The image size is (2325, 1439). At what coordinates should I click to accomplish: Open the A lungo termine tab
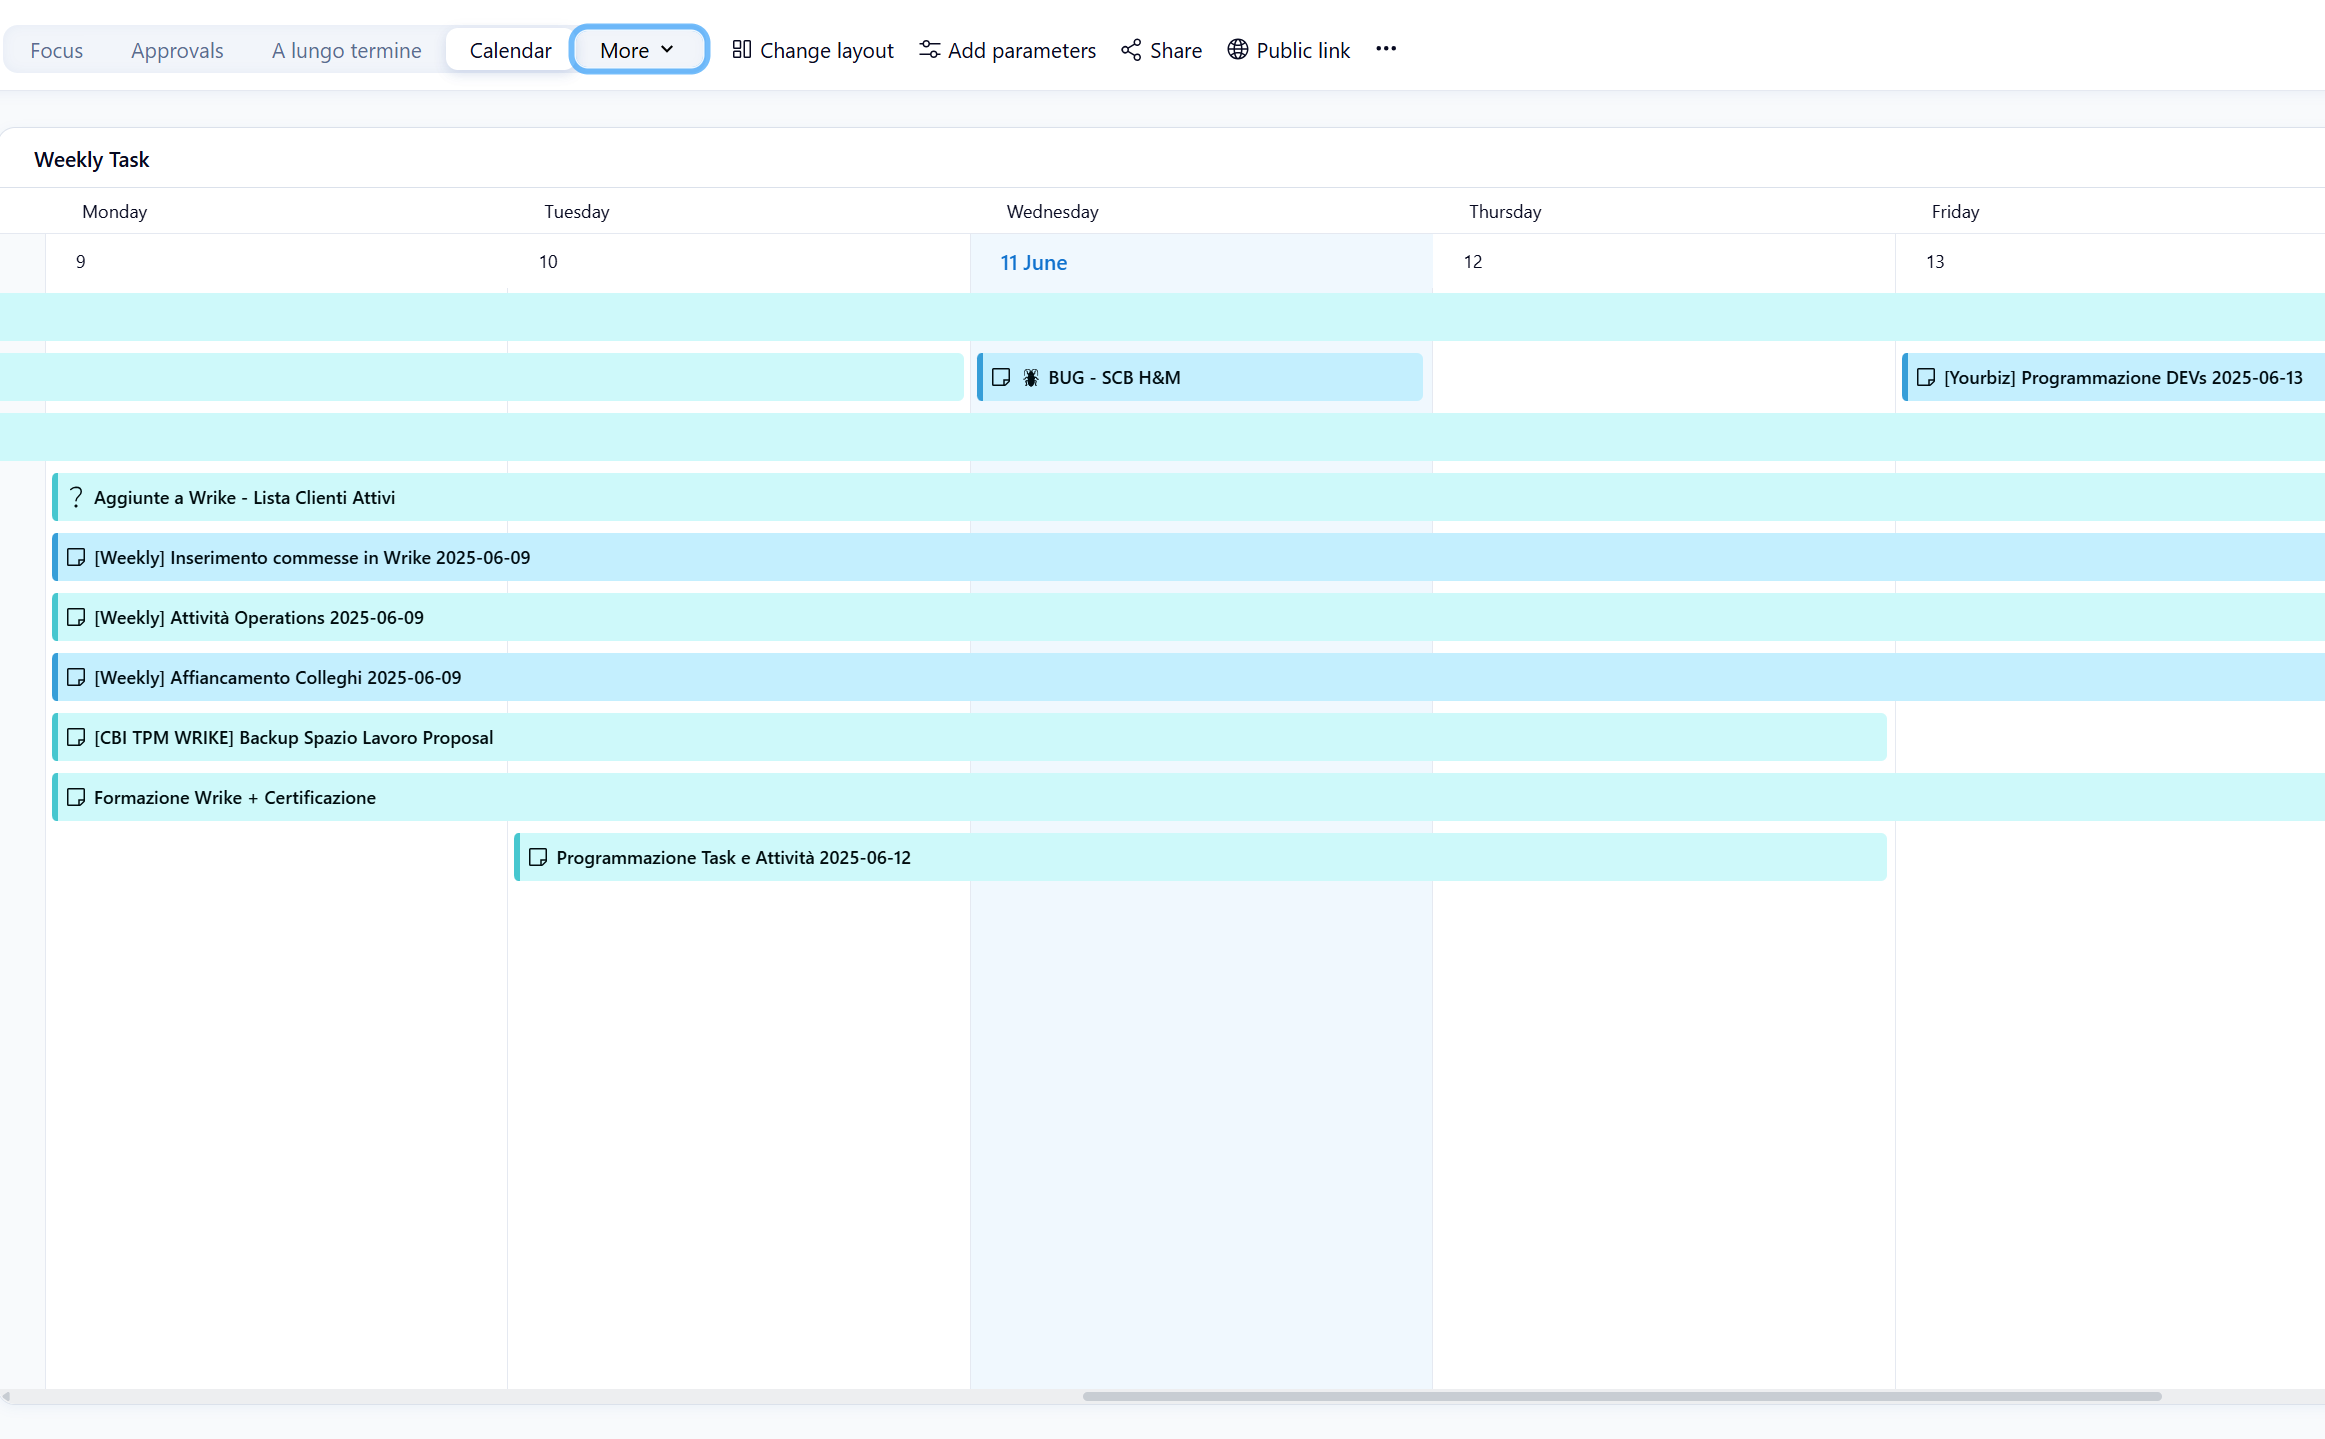(346, 50)
